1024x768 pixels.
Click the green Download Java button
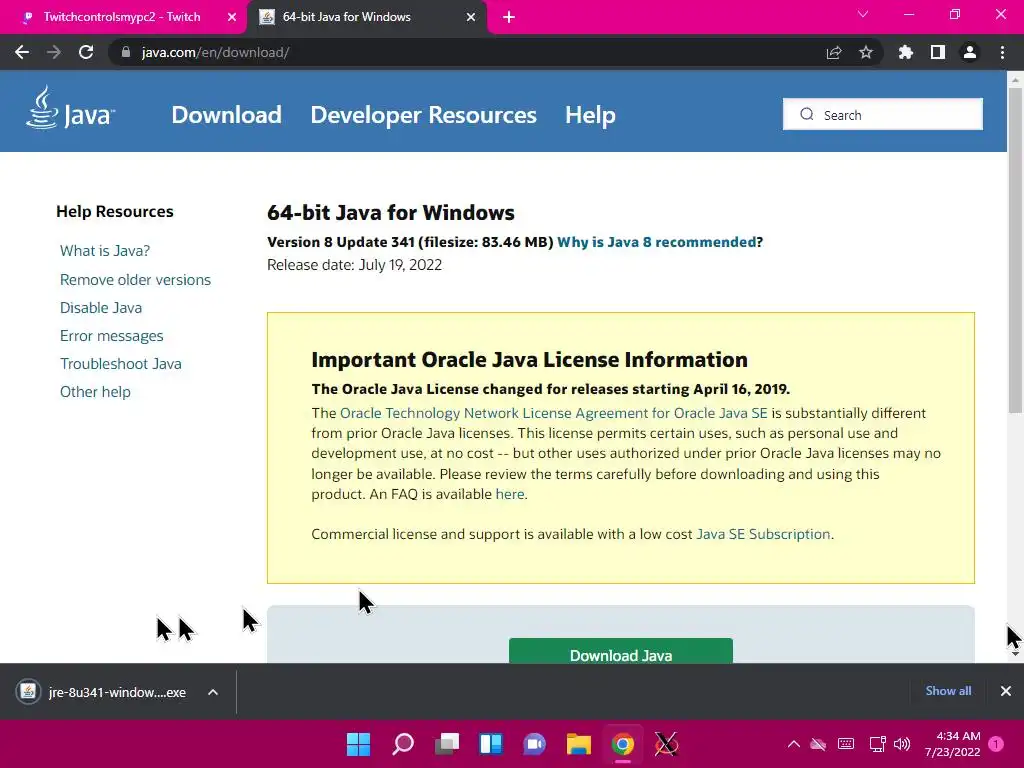tap(620, 652)
